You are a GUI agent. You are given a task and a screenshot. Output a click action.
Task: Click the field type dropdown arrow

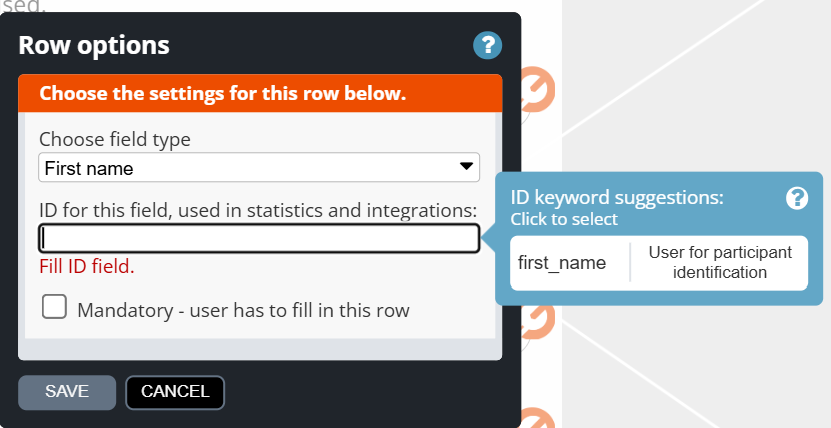[x=466, y=167]
